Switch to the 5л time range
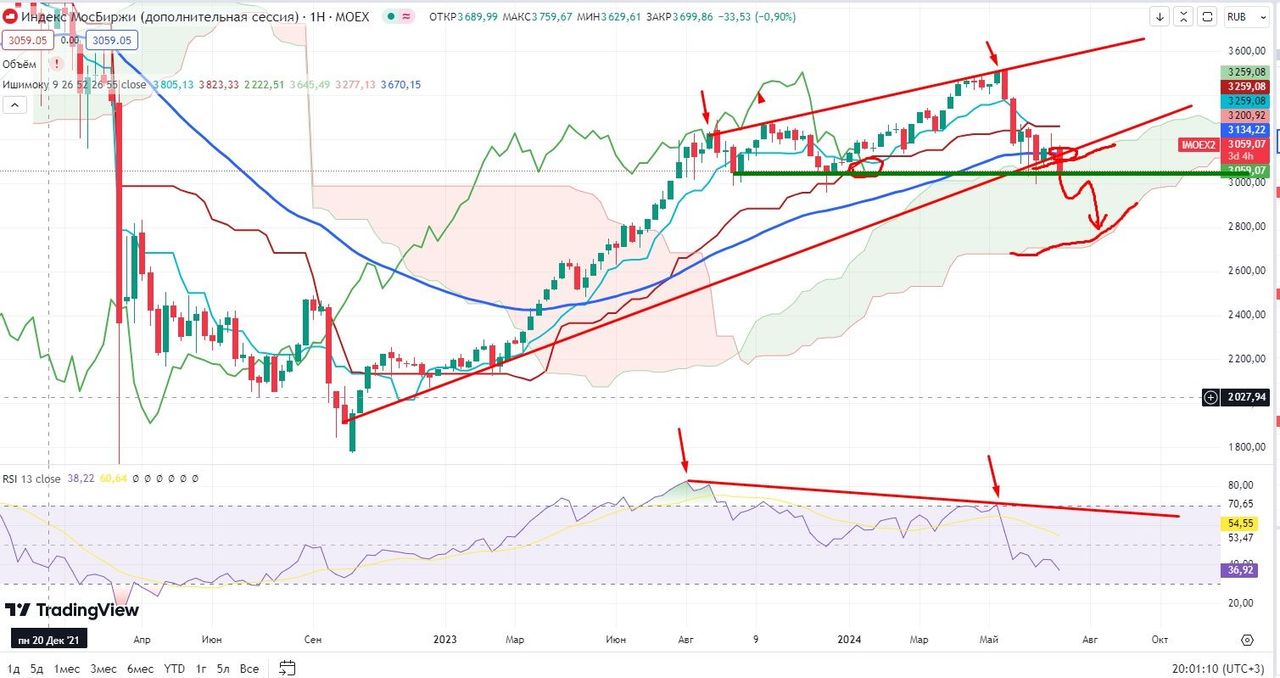The width and height of the screenshot is (1280, 678). [x=223, y=668]
